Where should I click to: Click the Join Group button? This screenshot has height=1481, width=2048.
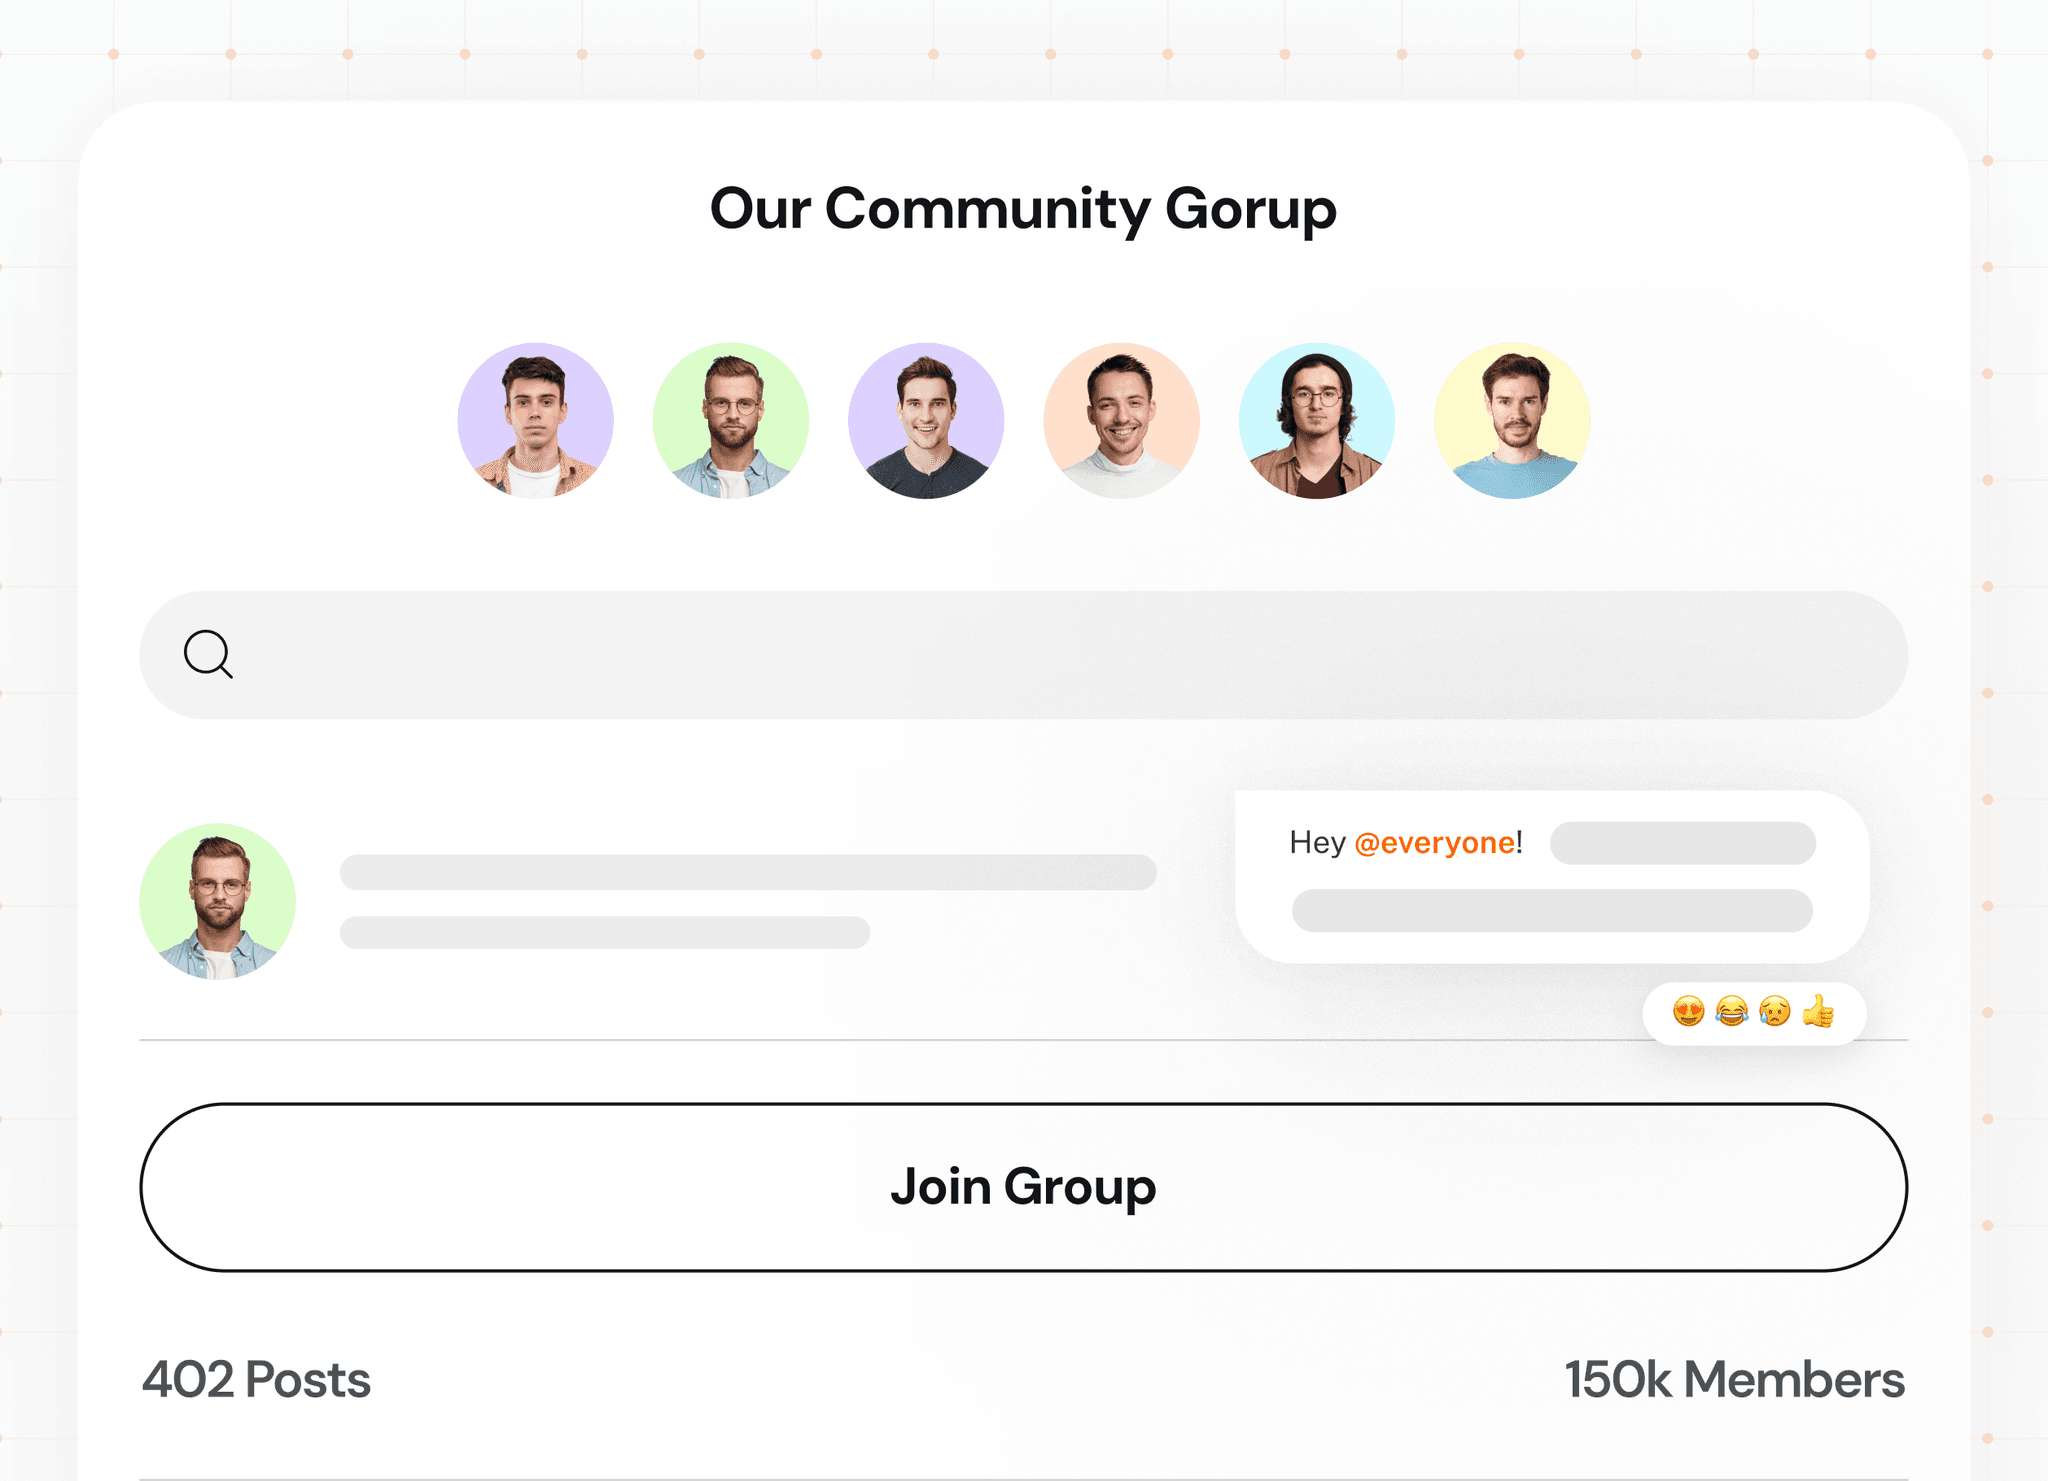(1024, 1187)
